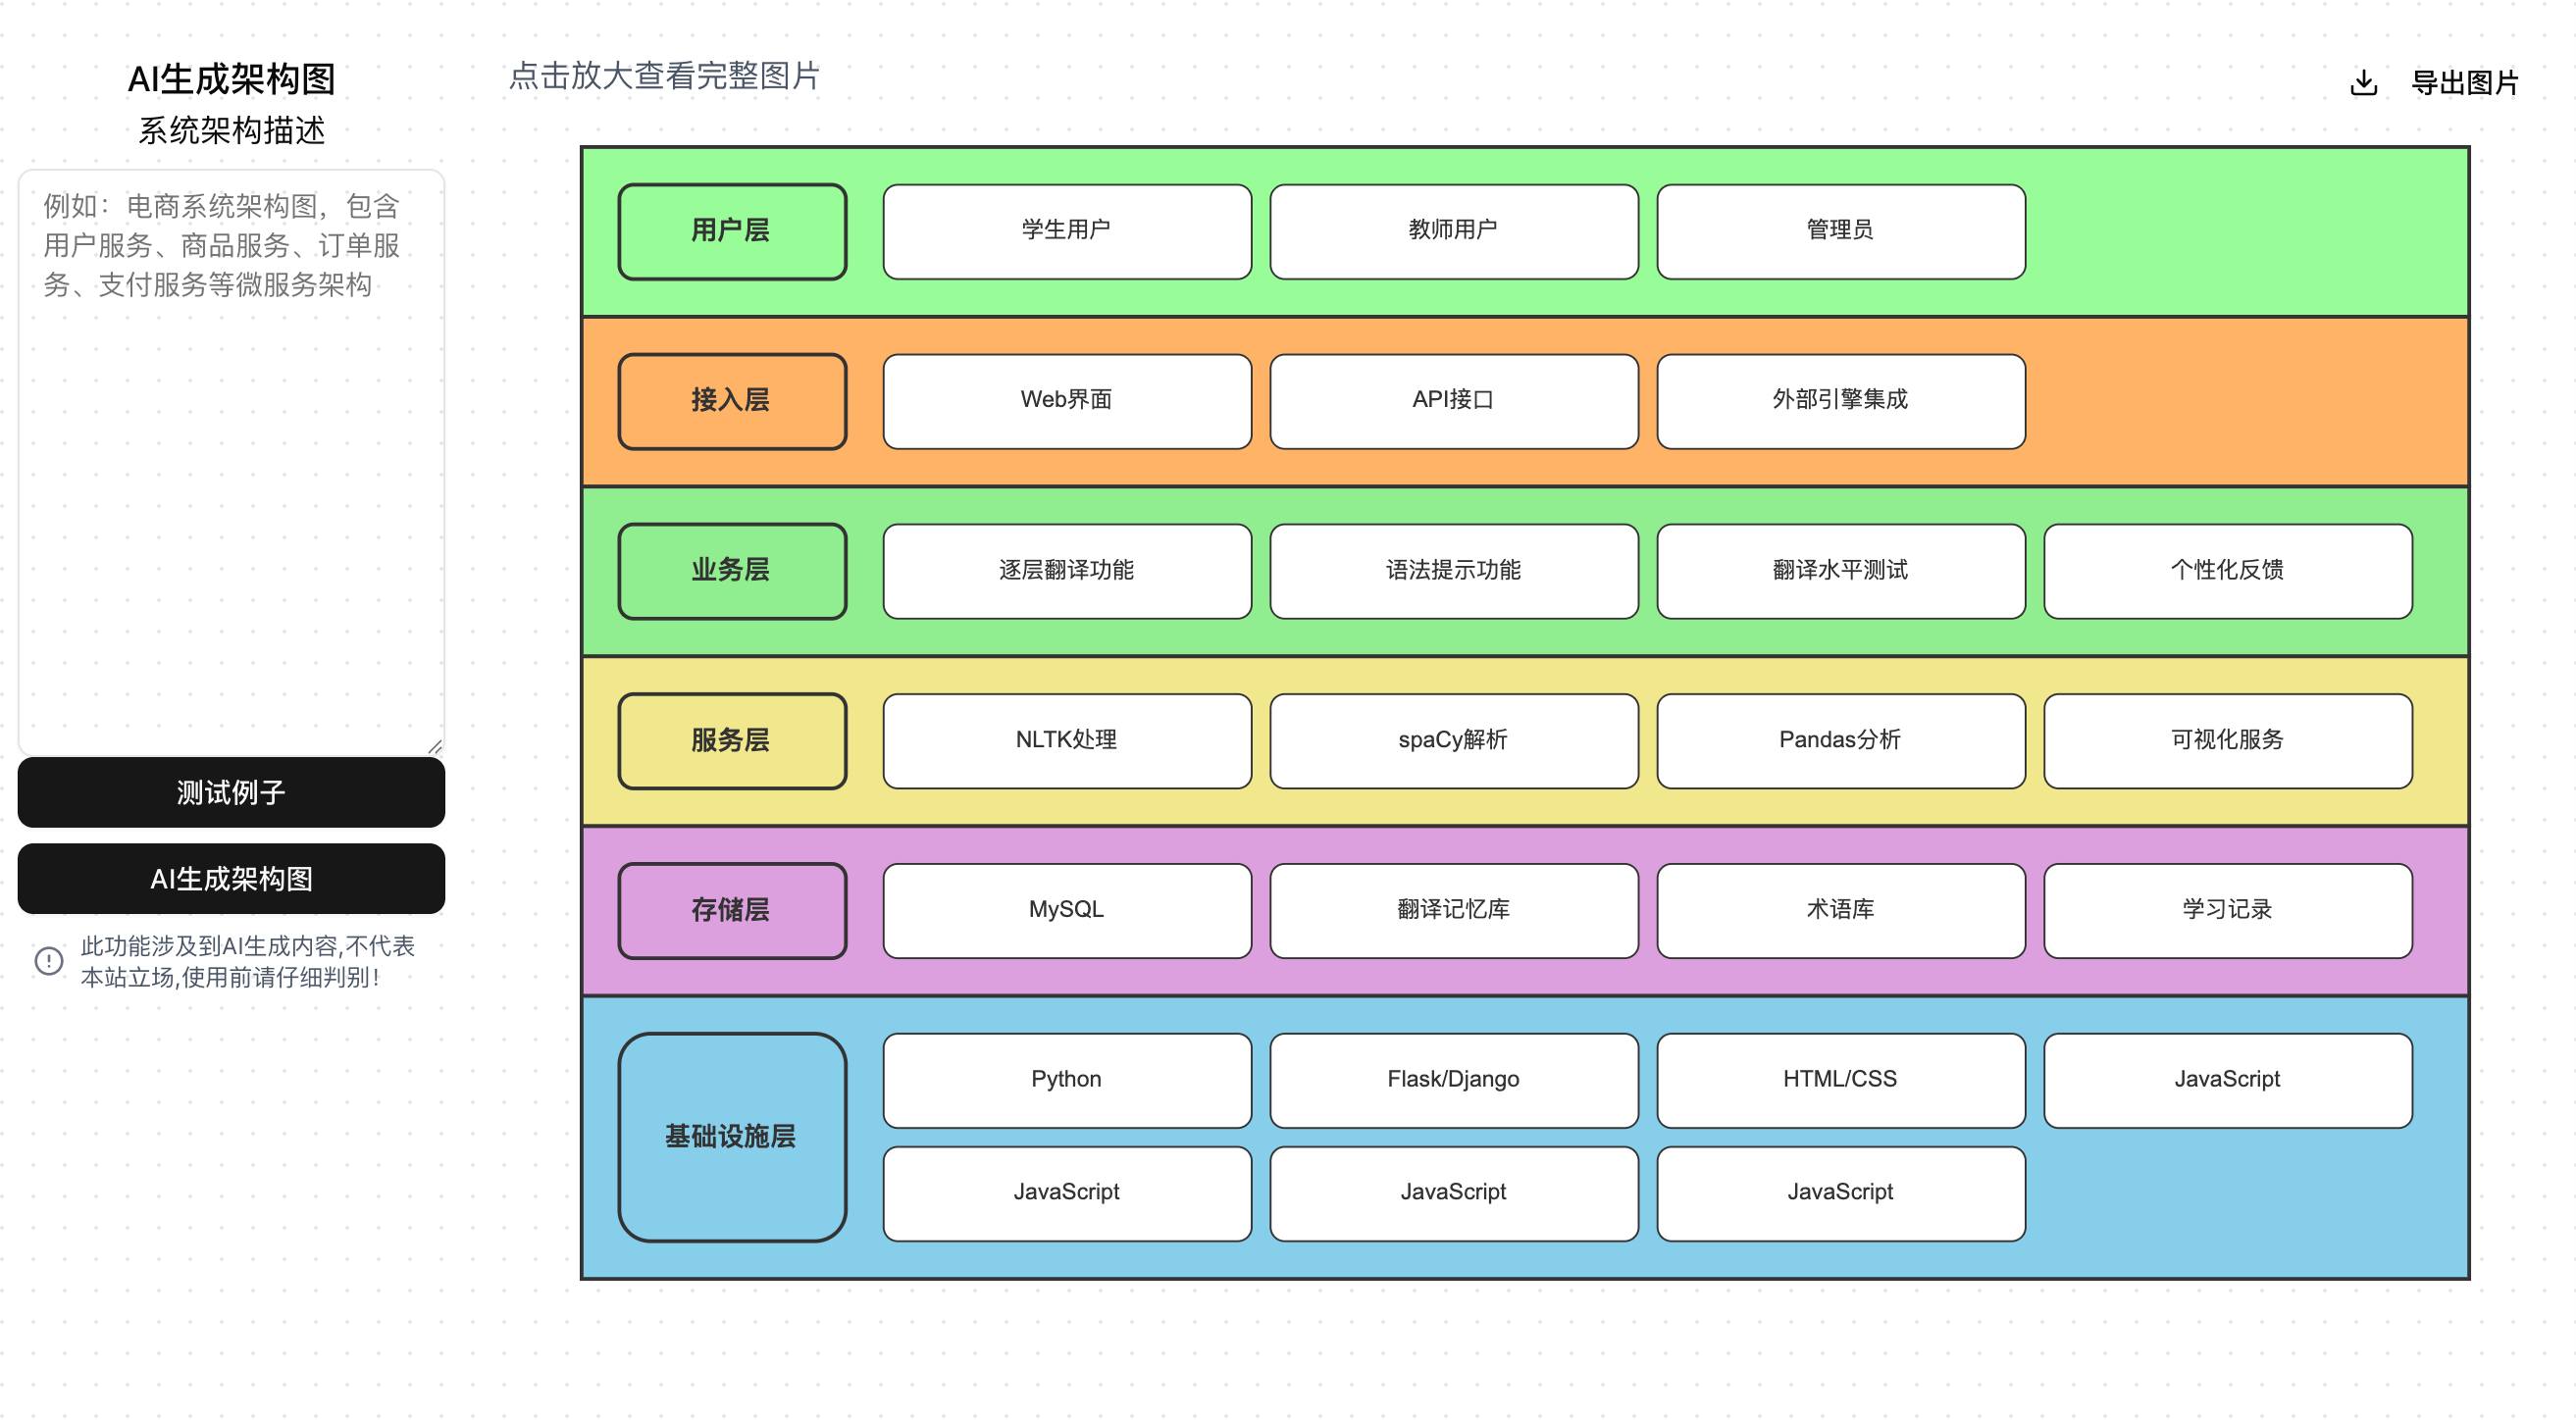Click the info warning circle icon
2576x1420 pixels.
pos(49,961)
